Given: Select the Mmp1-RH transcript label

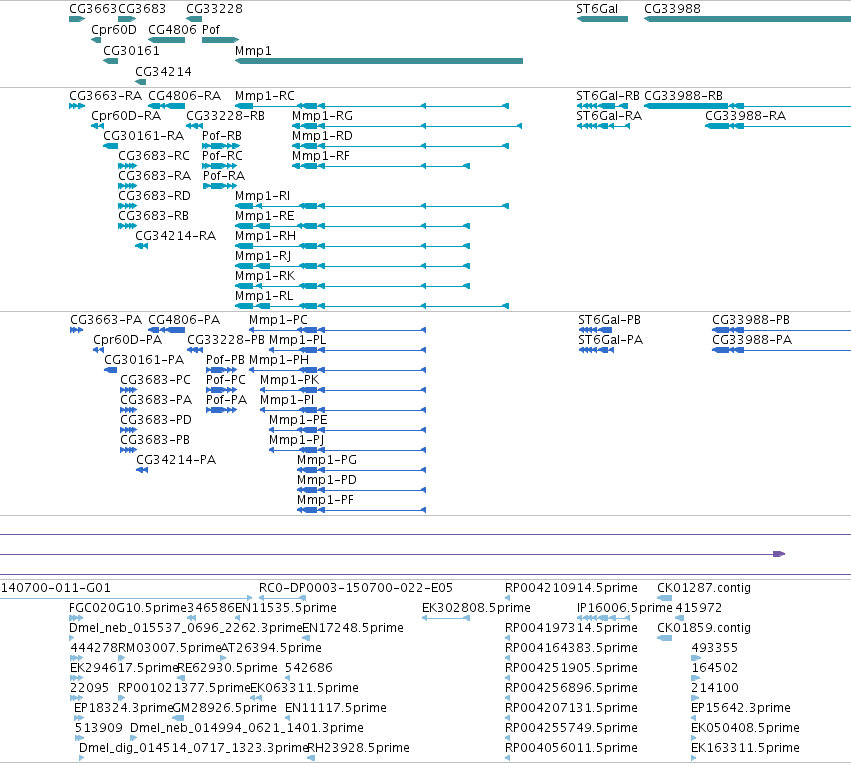Looking at the screenshot, I should pos(265,236).
